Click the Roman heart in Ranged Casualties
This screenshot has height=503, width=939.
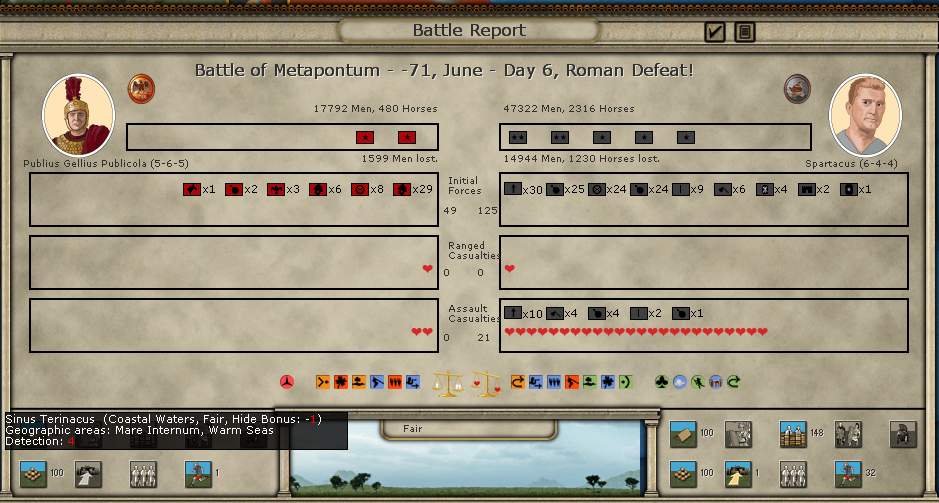tap(428, 269)
